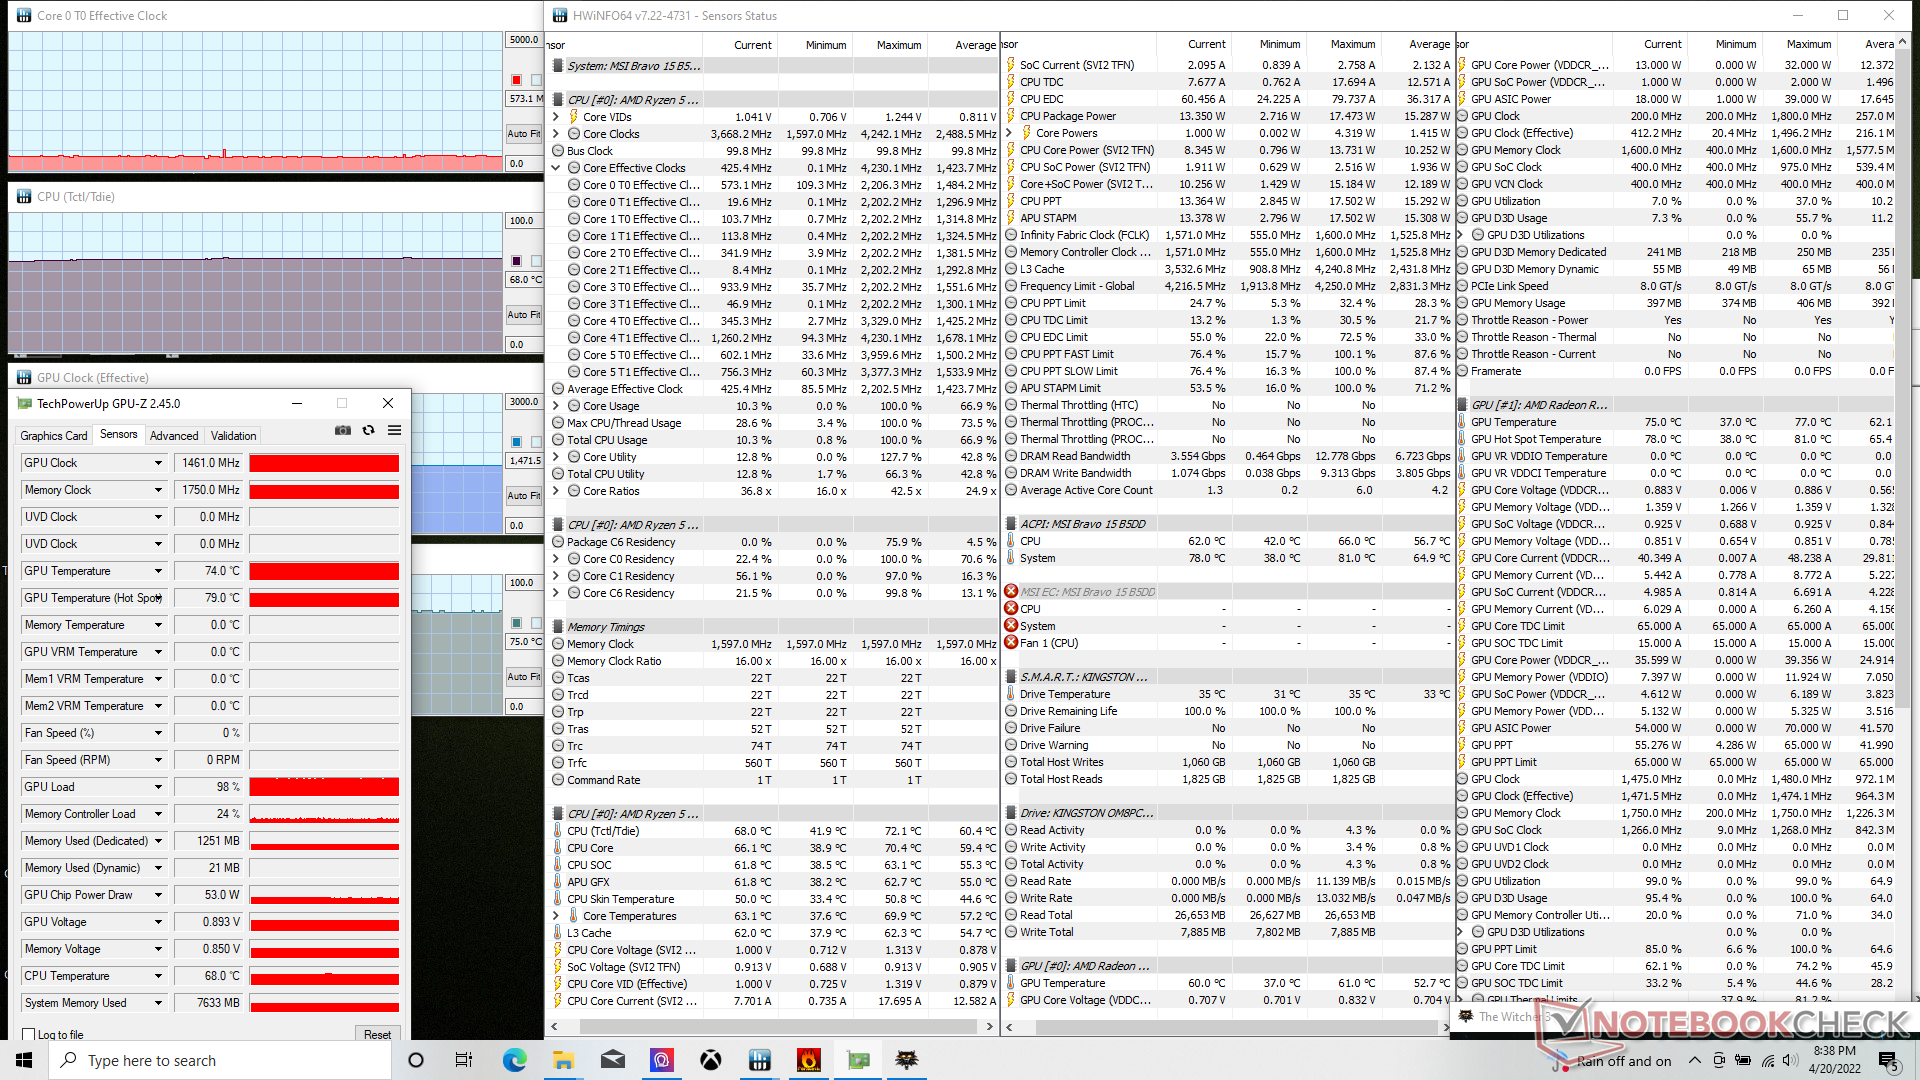Image resolution: width=1920 pixels, height=1080 pixels.
Task: Click Auto Fit in Core 0 T0 Effective Clock graph
Action: tap(523, 133)
